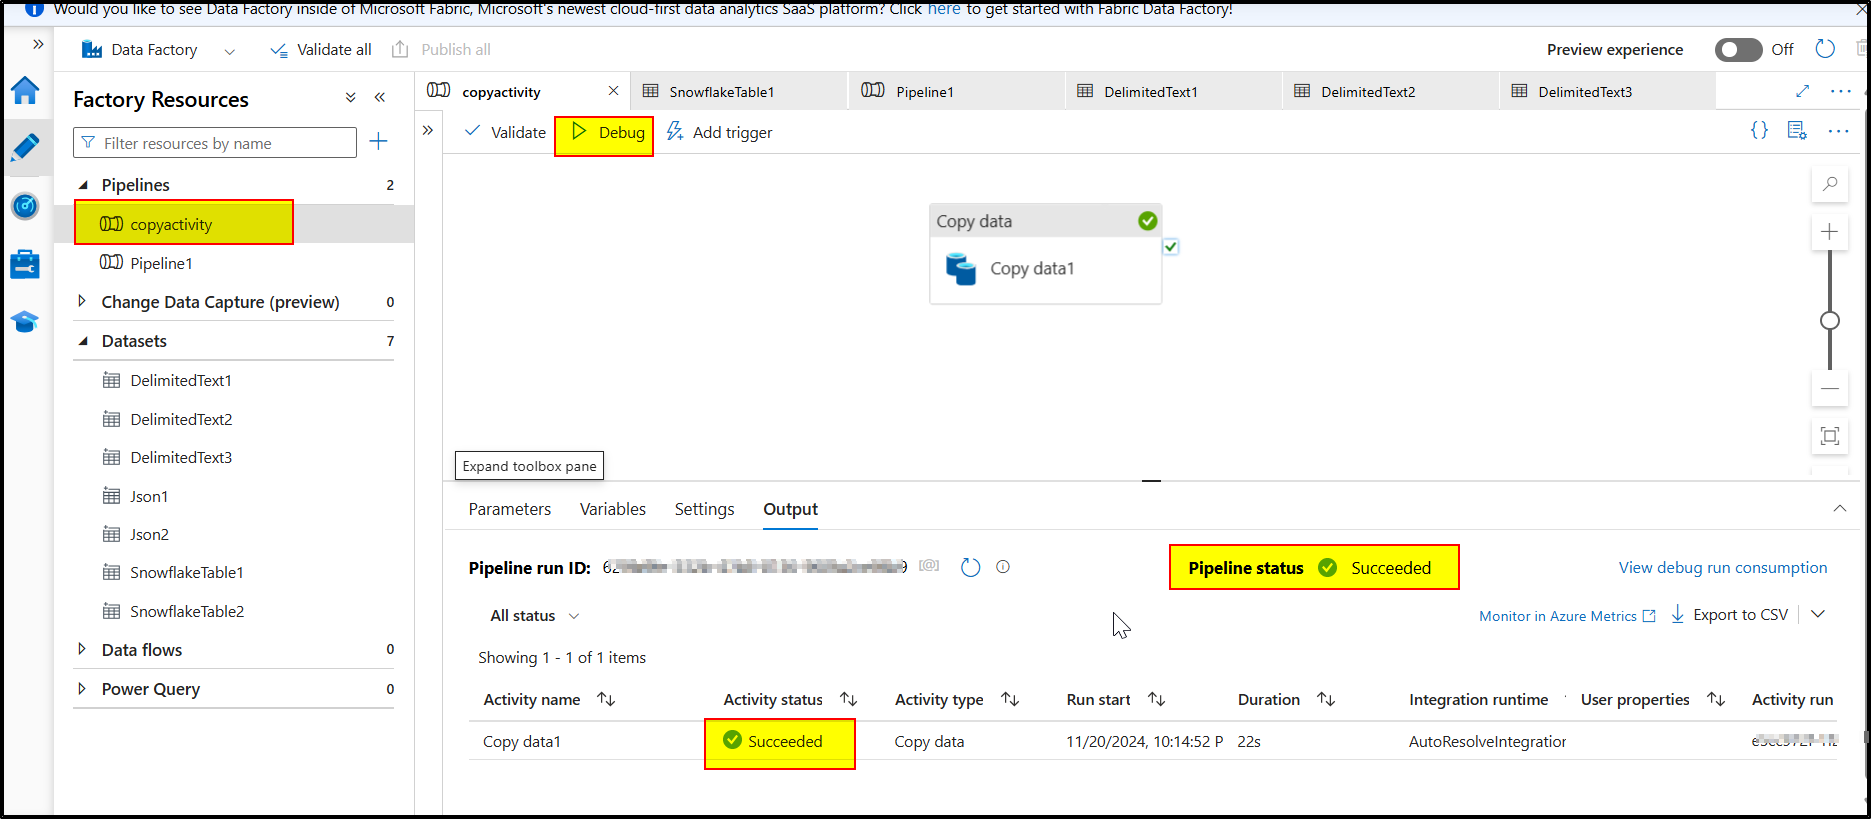1871x819 pixels.
Task: Expand the left navigation with double chevron
Action: [38, 44]
